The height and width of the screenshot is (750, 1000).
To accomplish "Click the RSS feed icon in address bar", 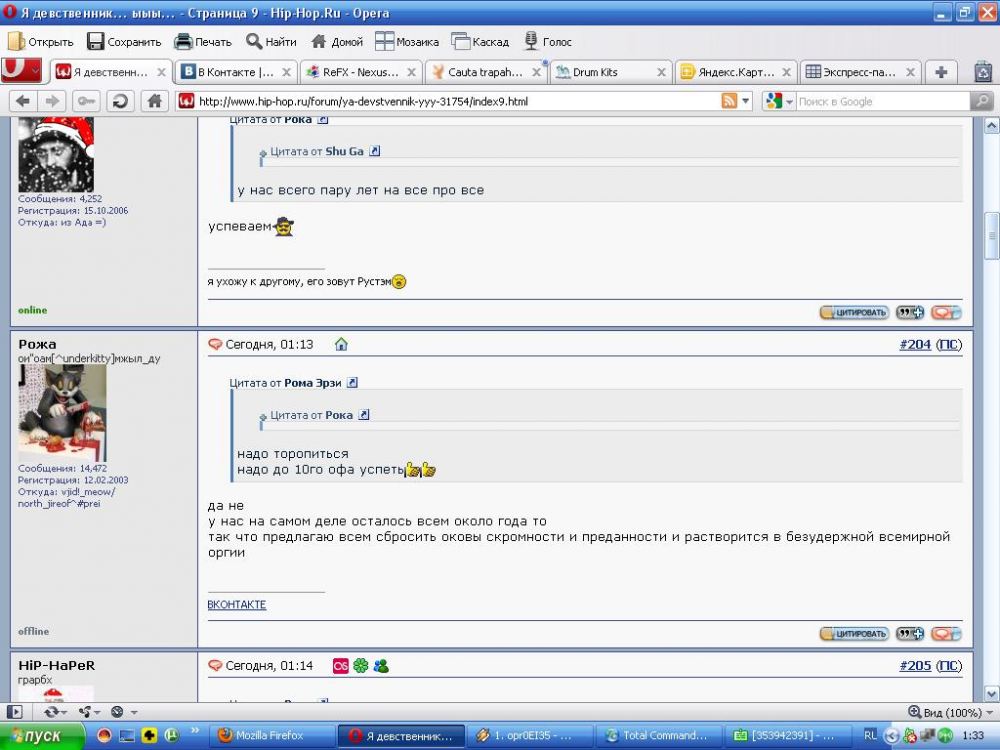I will [x=730, y=101].
